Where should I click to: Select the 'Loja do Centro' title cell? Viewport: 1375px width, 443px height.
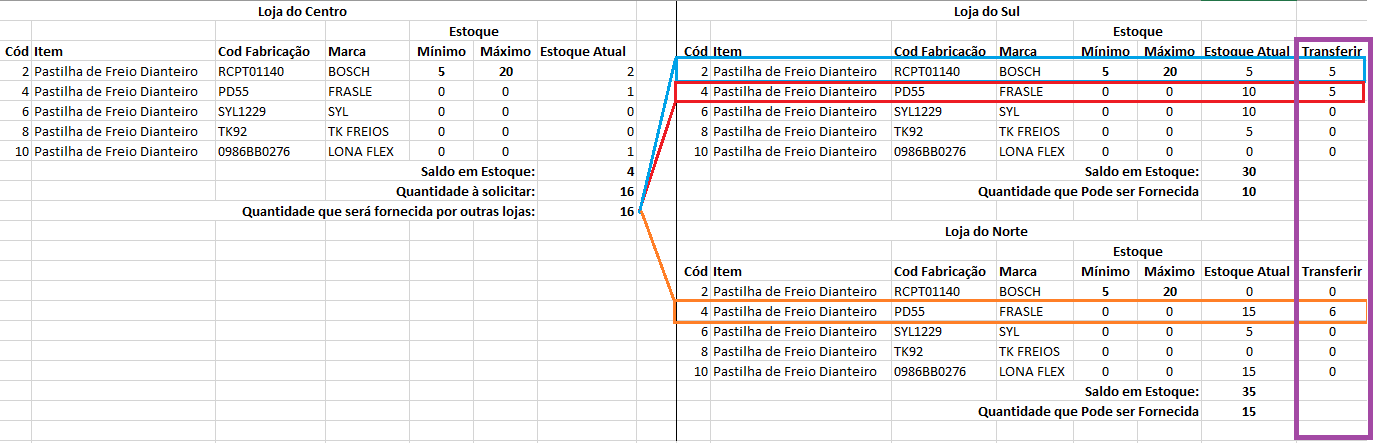(302, 11)
